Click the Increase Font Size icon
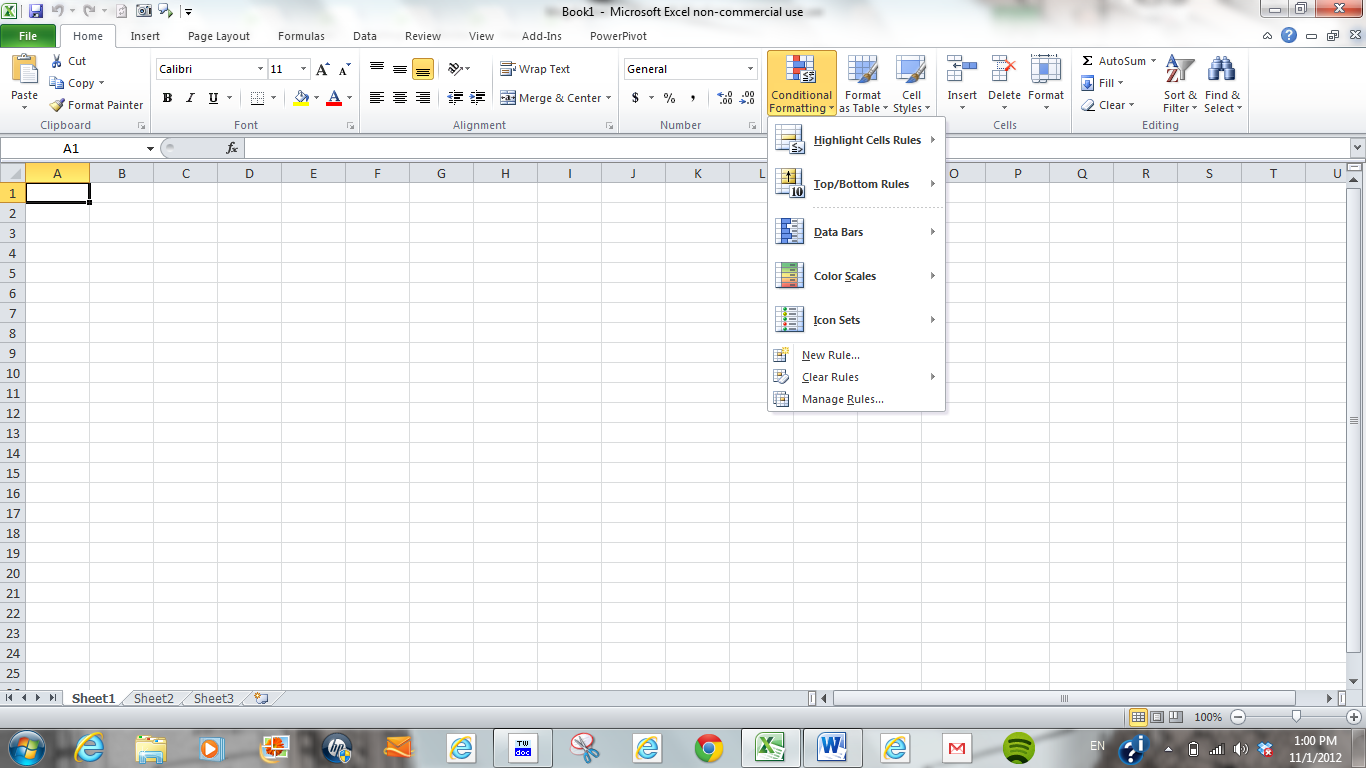The height and width of the screenshot is (768, 1366). (x=323, y=69)
